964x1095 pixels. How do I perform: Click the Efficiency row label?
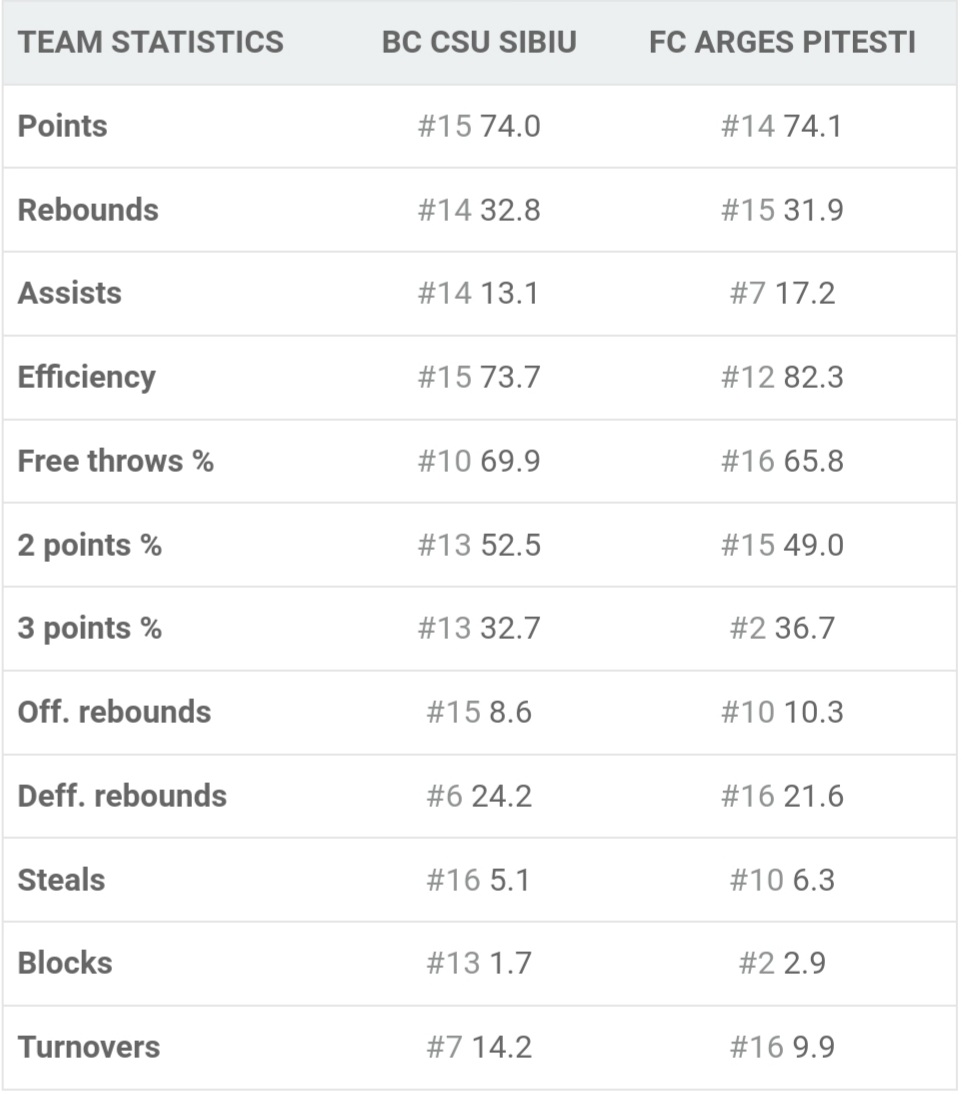point(87,378)
